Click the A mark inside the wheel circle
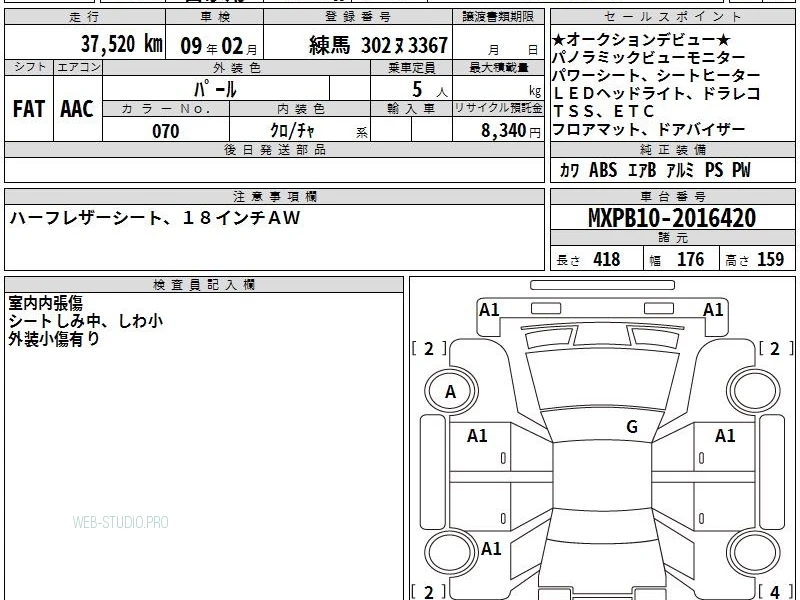The height and width of the screenshot is (600, 800). tap(450, 391)
